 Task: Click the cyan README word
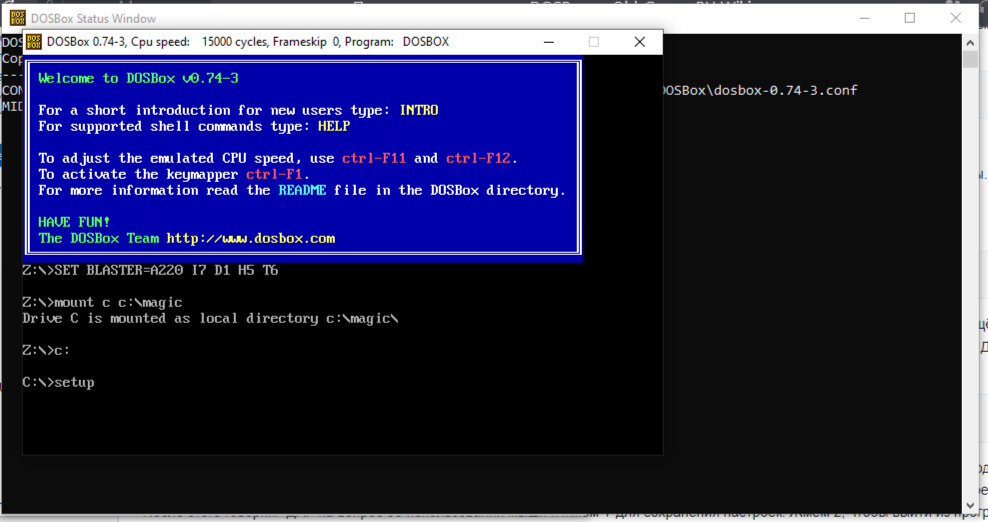(302, 190)
